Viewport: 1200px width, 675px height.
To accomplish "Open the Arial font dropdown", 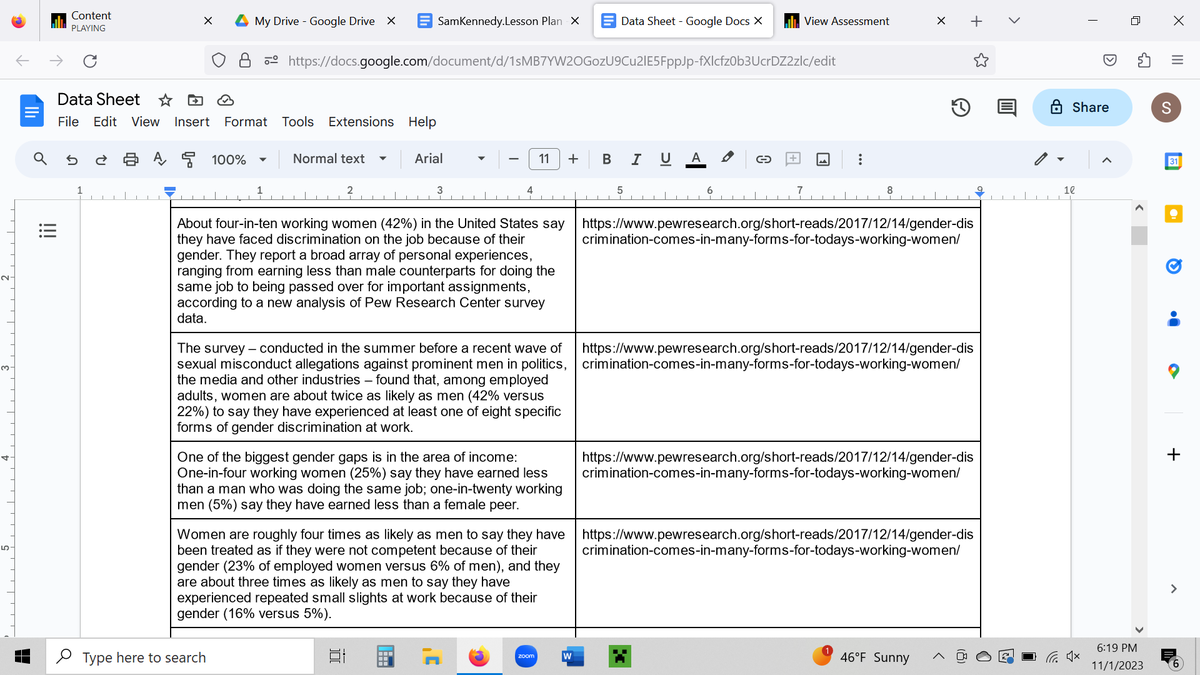I will click(x=450, y=158).
